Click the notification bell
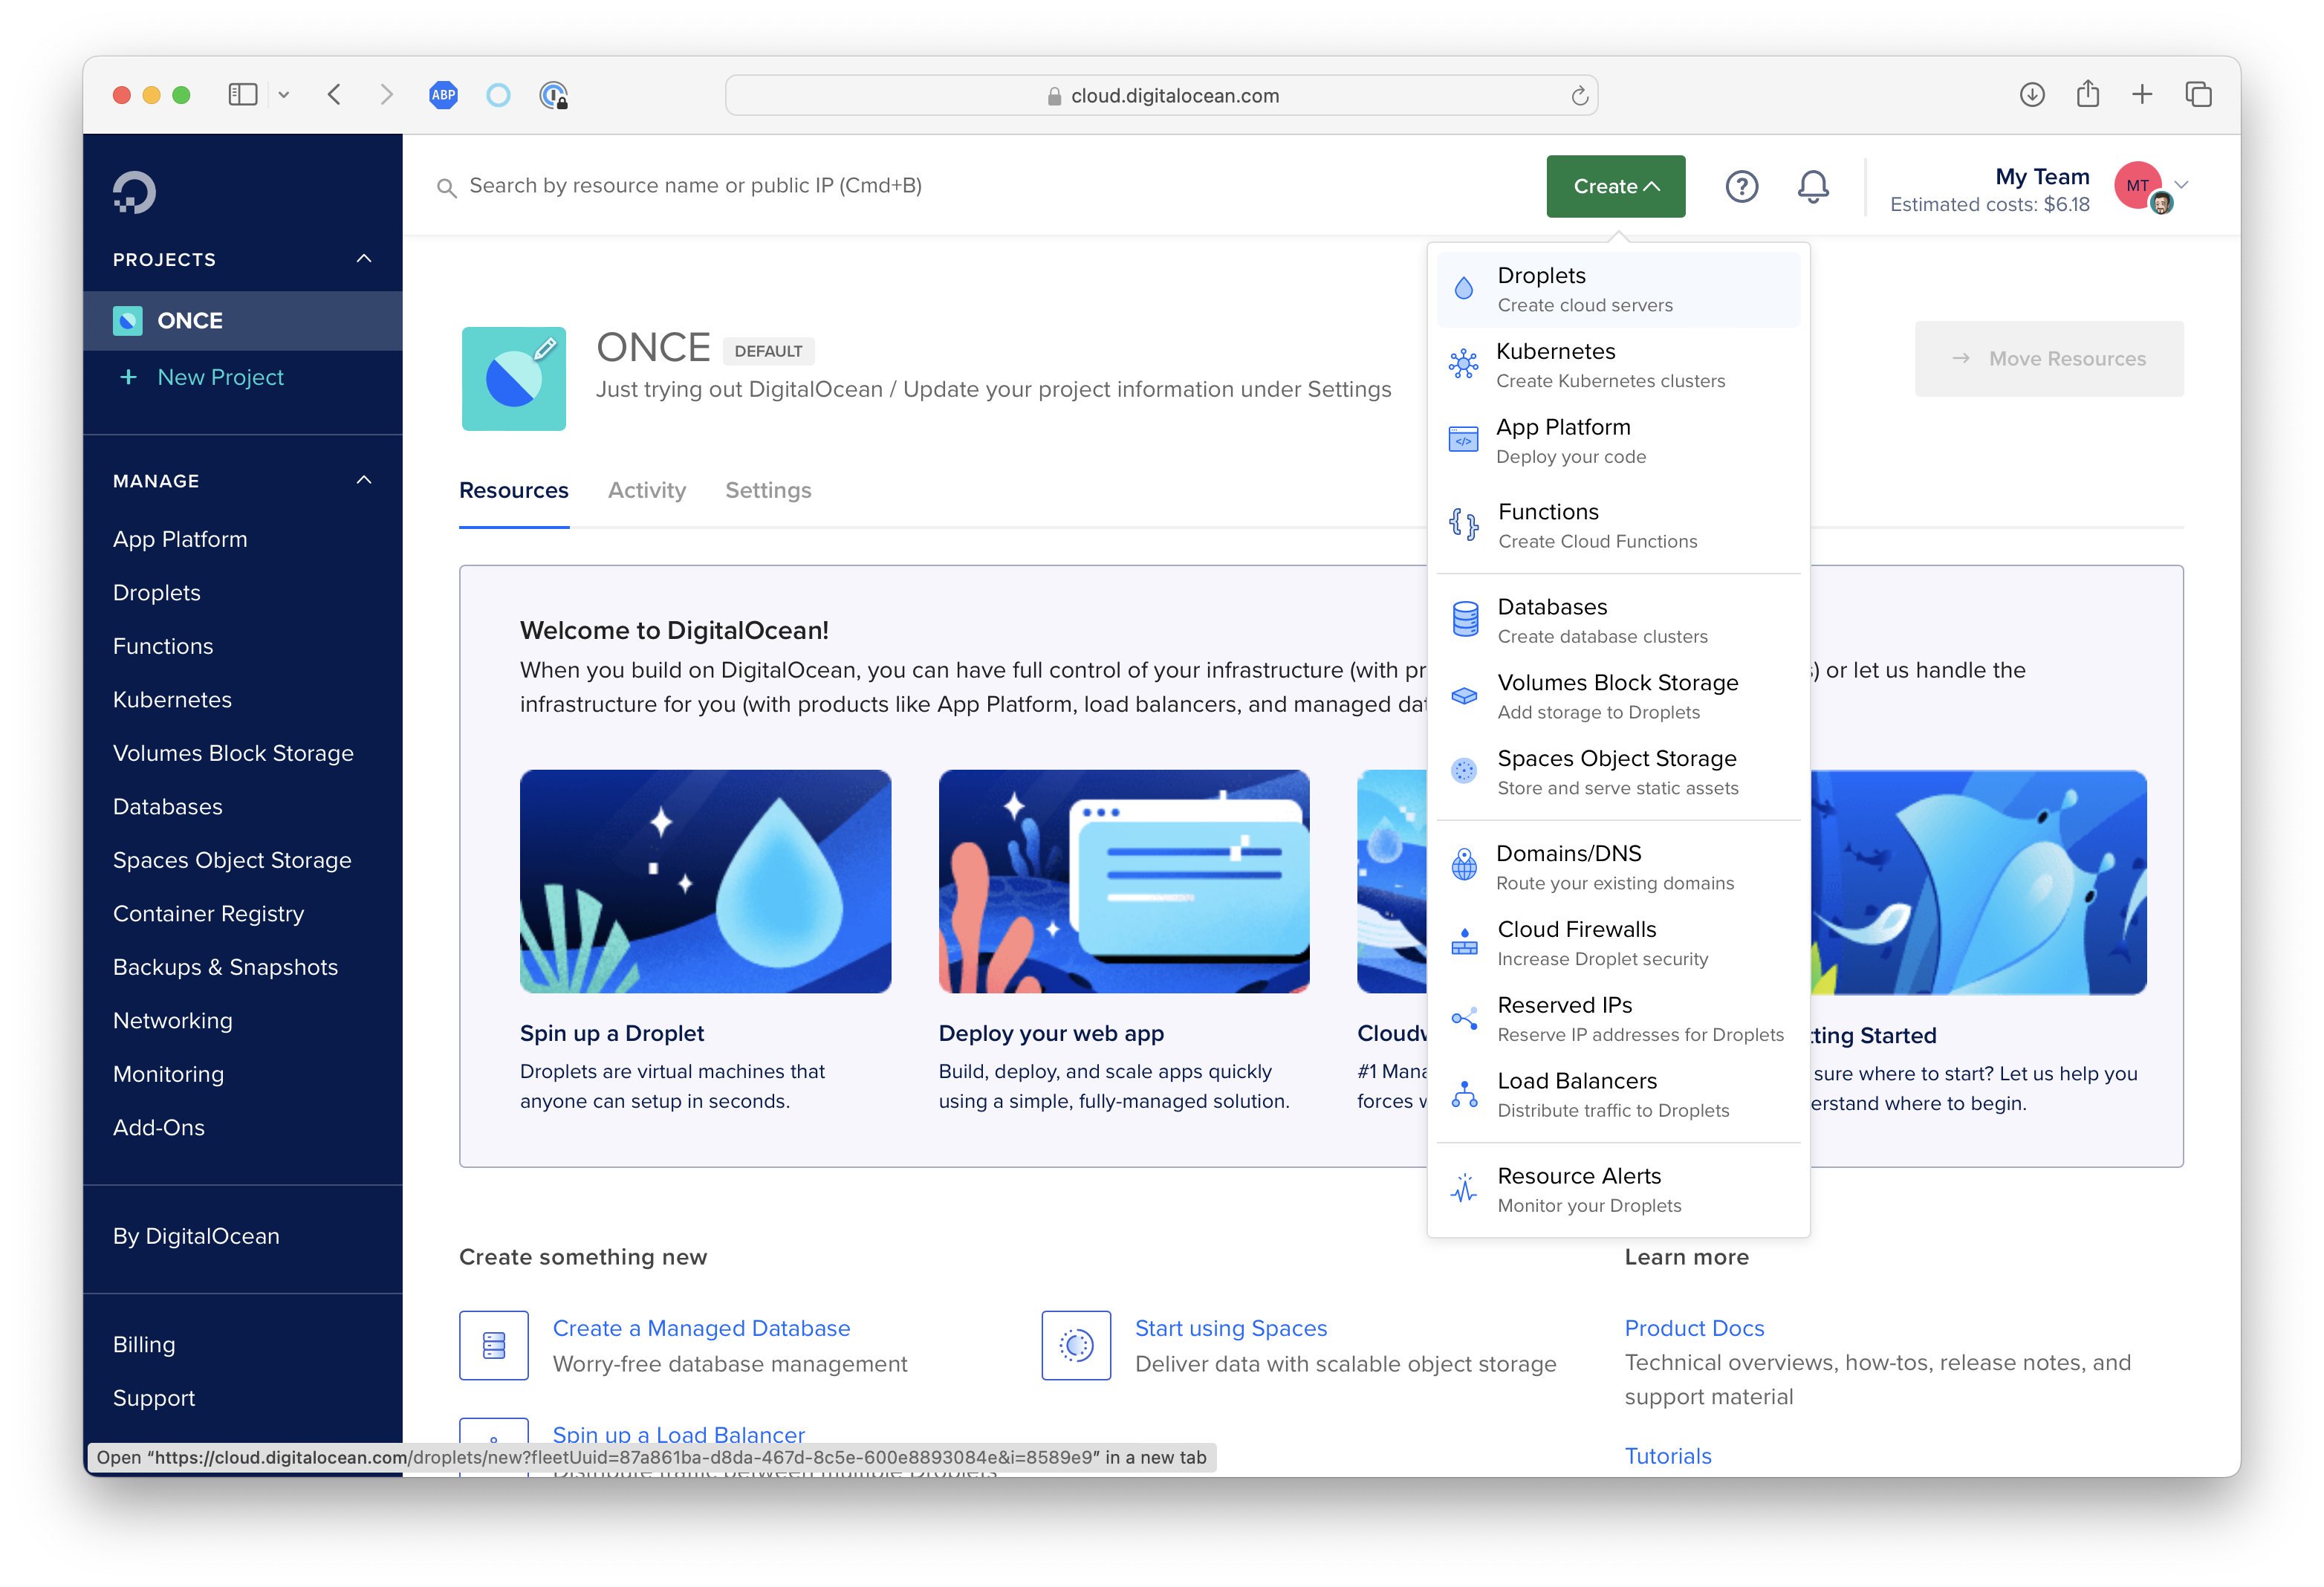Screen dimensions: 2324x1587 [x=1813, y=186]
